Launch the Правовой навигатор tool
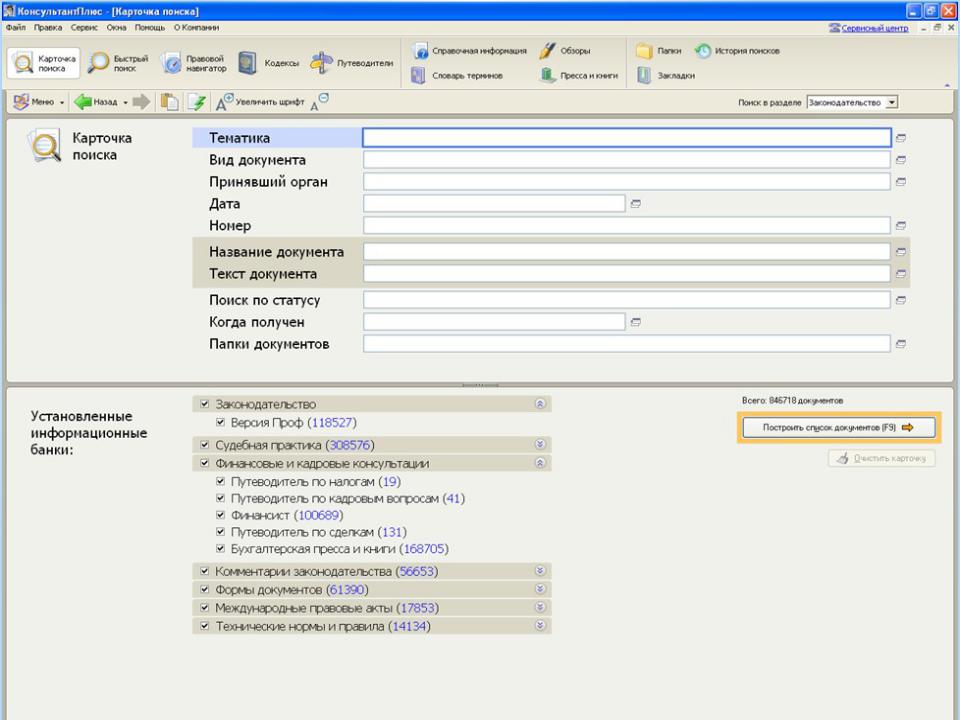 click(x=194, y=63)
